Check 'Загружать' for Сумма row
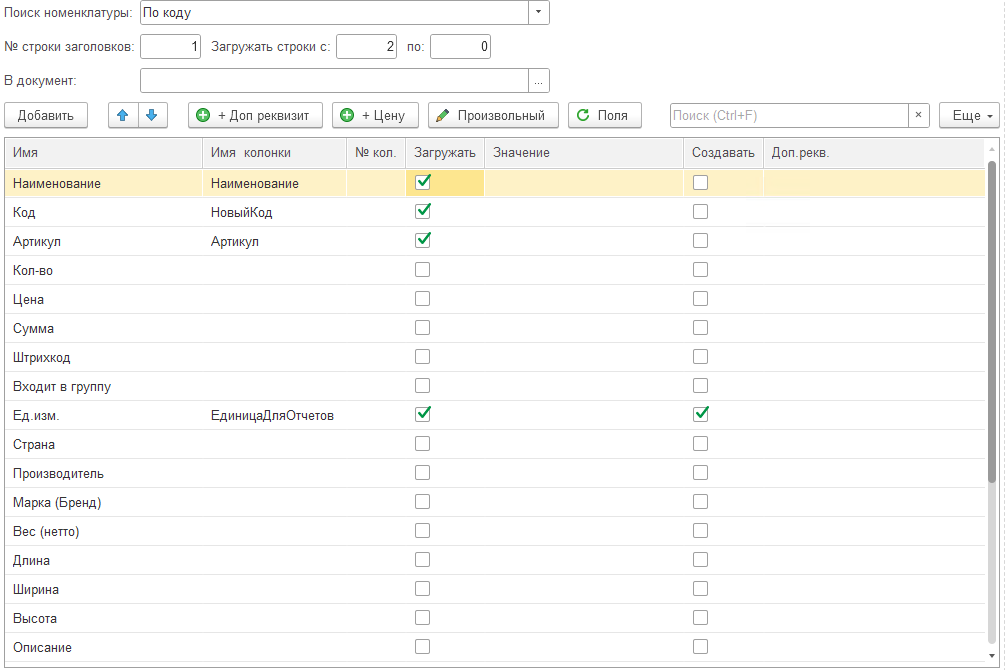This screenshot has width=1005, height=670. coord(422,328)
